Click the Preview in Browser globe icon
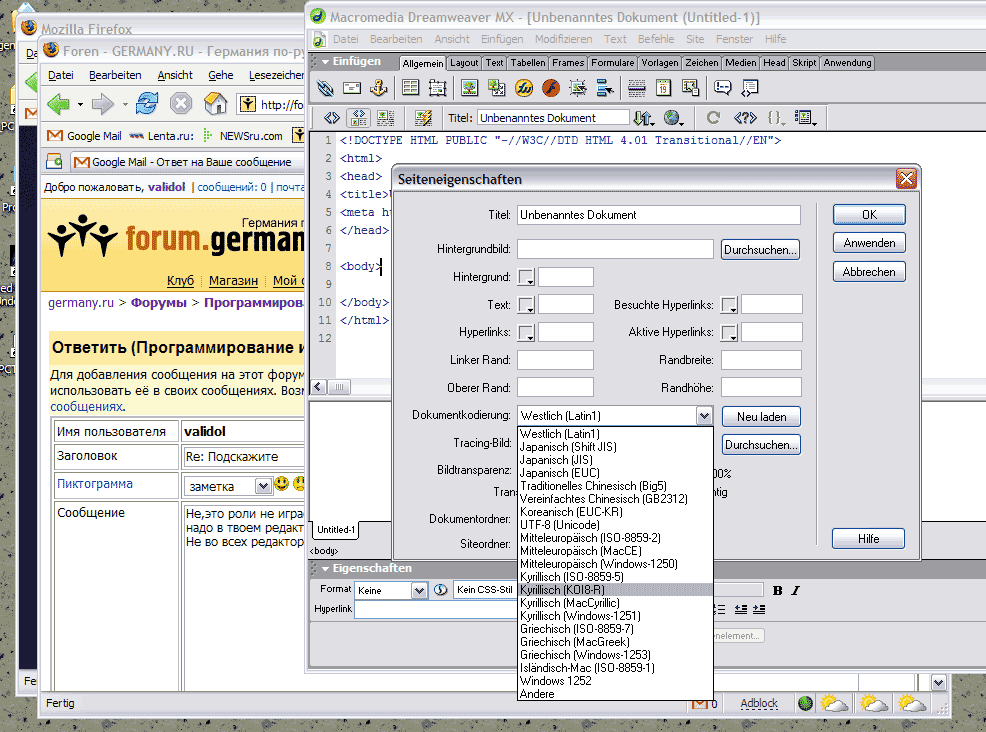 click(673, 118)
